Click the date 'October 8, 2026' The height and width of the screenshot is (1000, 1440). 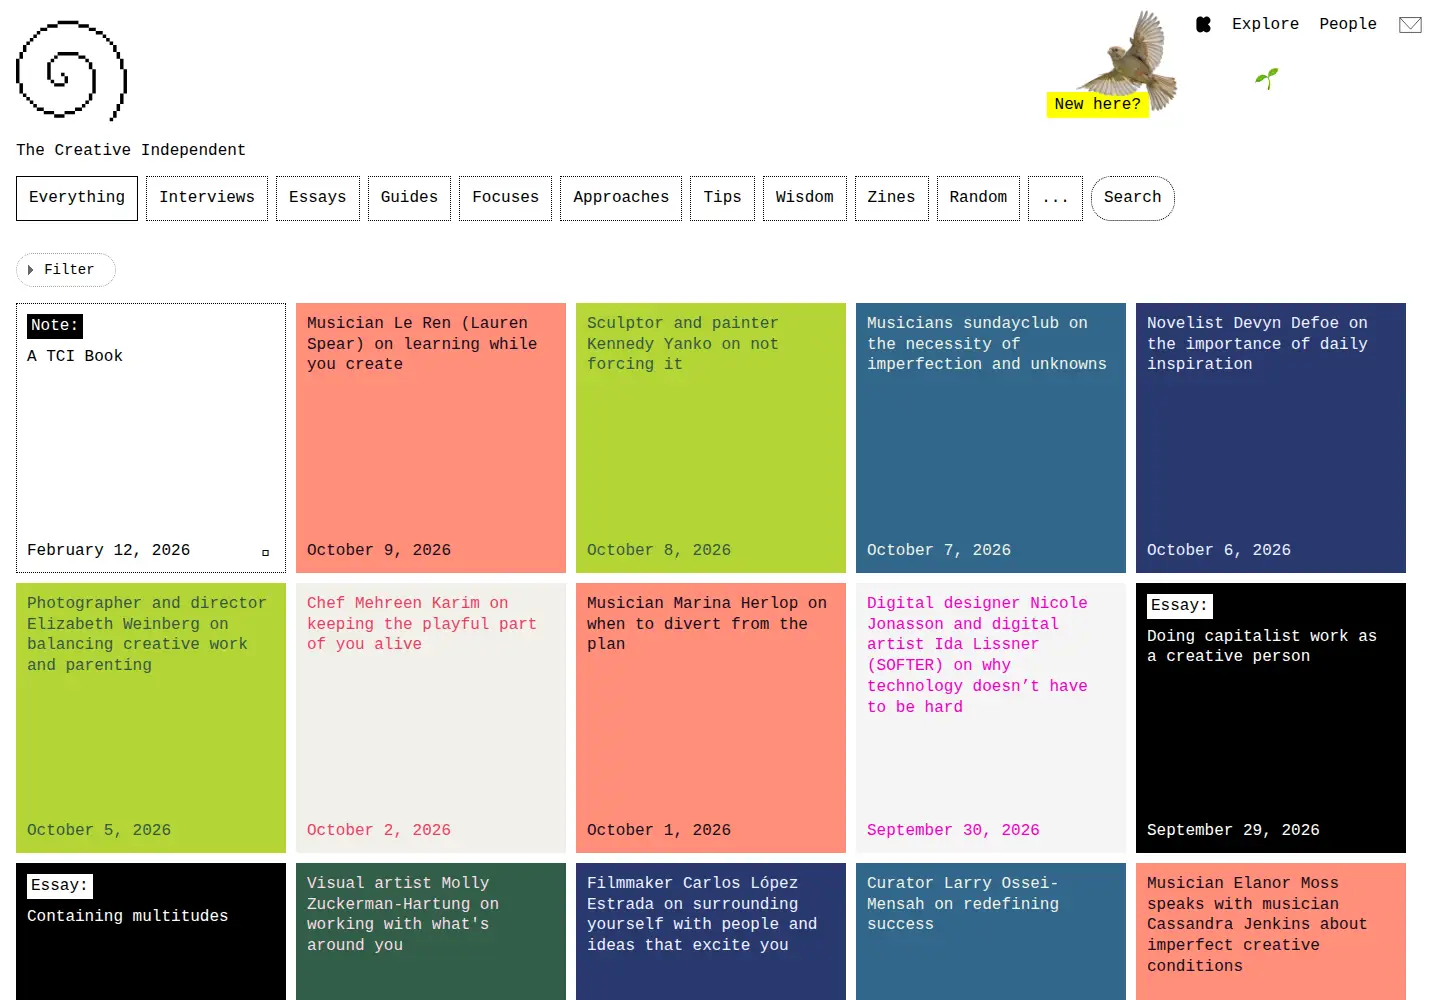pyautogui.click(x=659, y=550)
